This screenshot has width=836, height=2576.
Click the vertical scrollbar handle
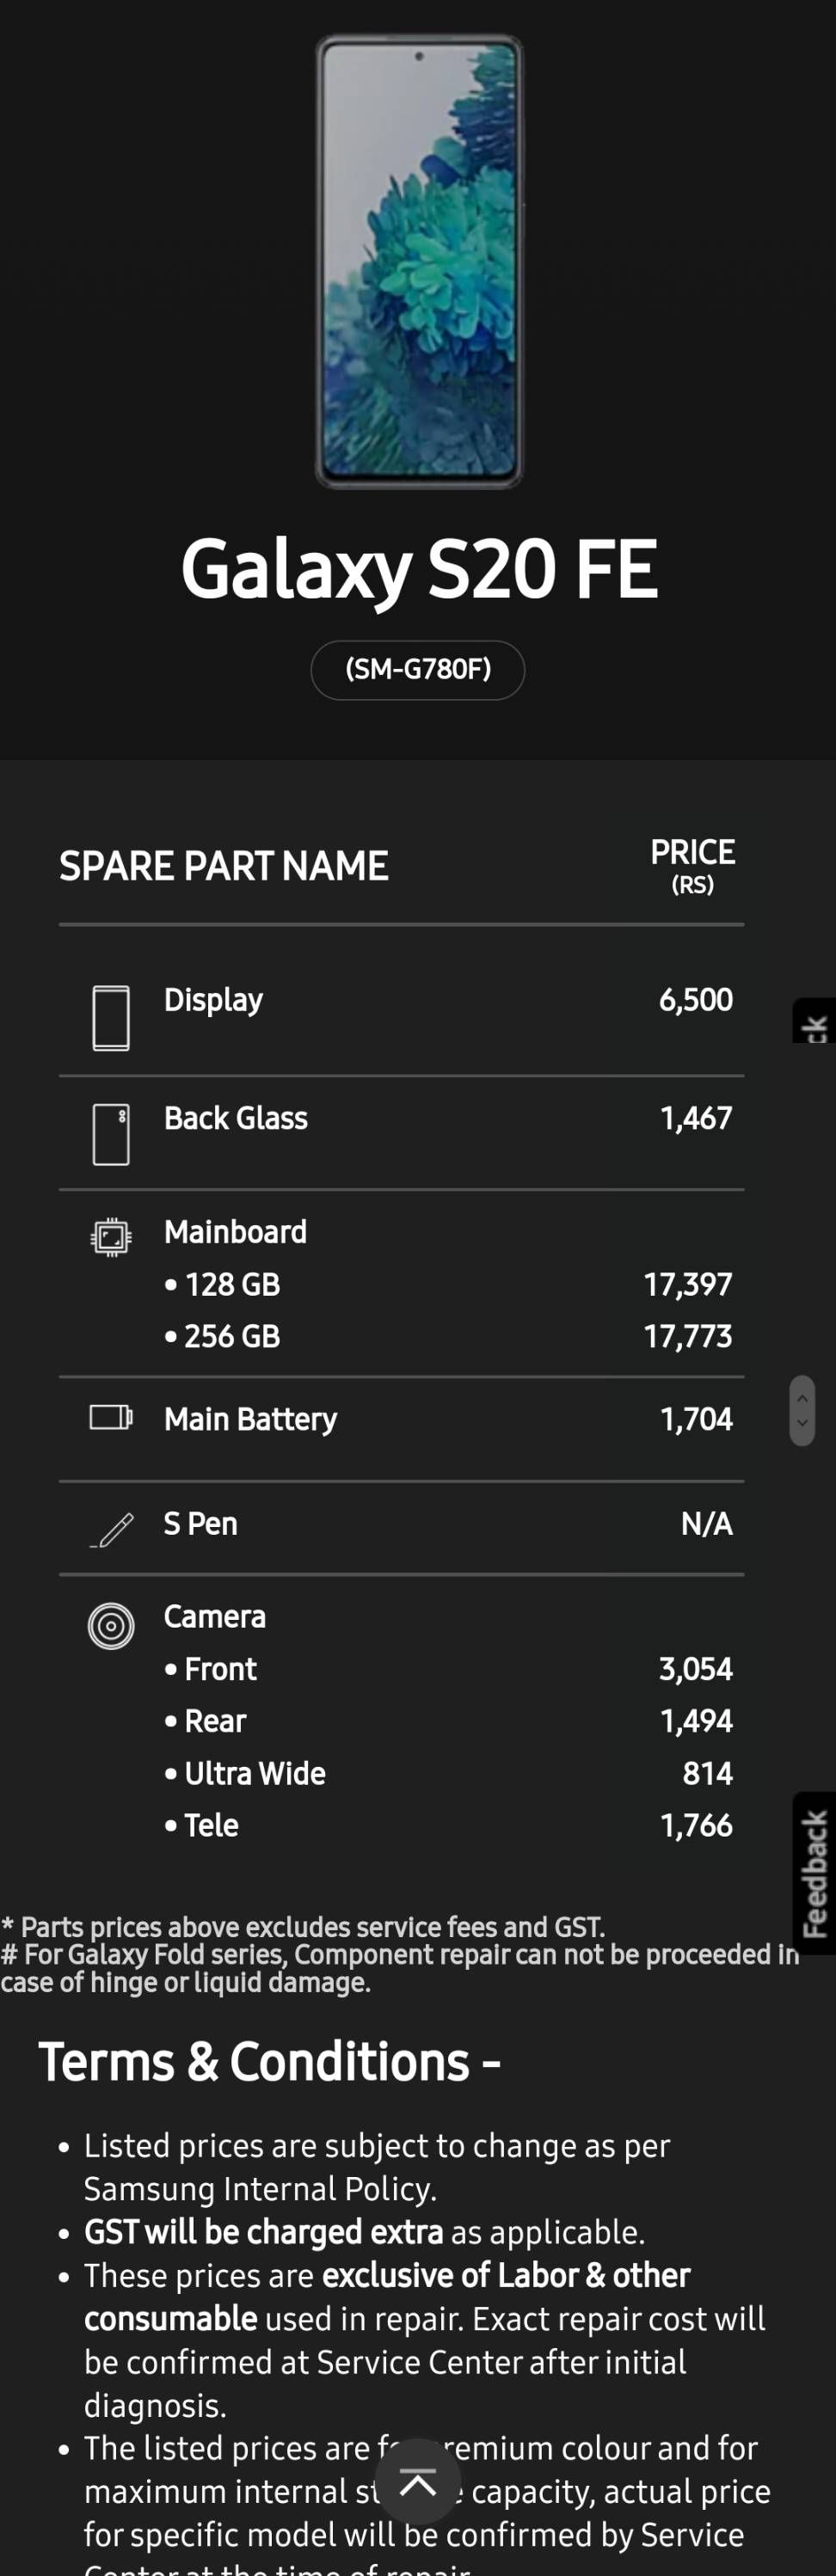click(x=802, y=1410)
